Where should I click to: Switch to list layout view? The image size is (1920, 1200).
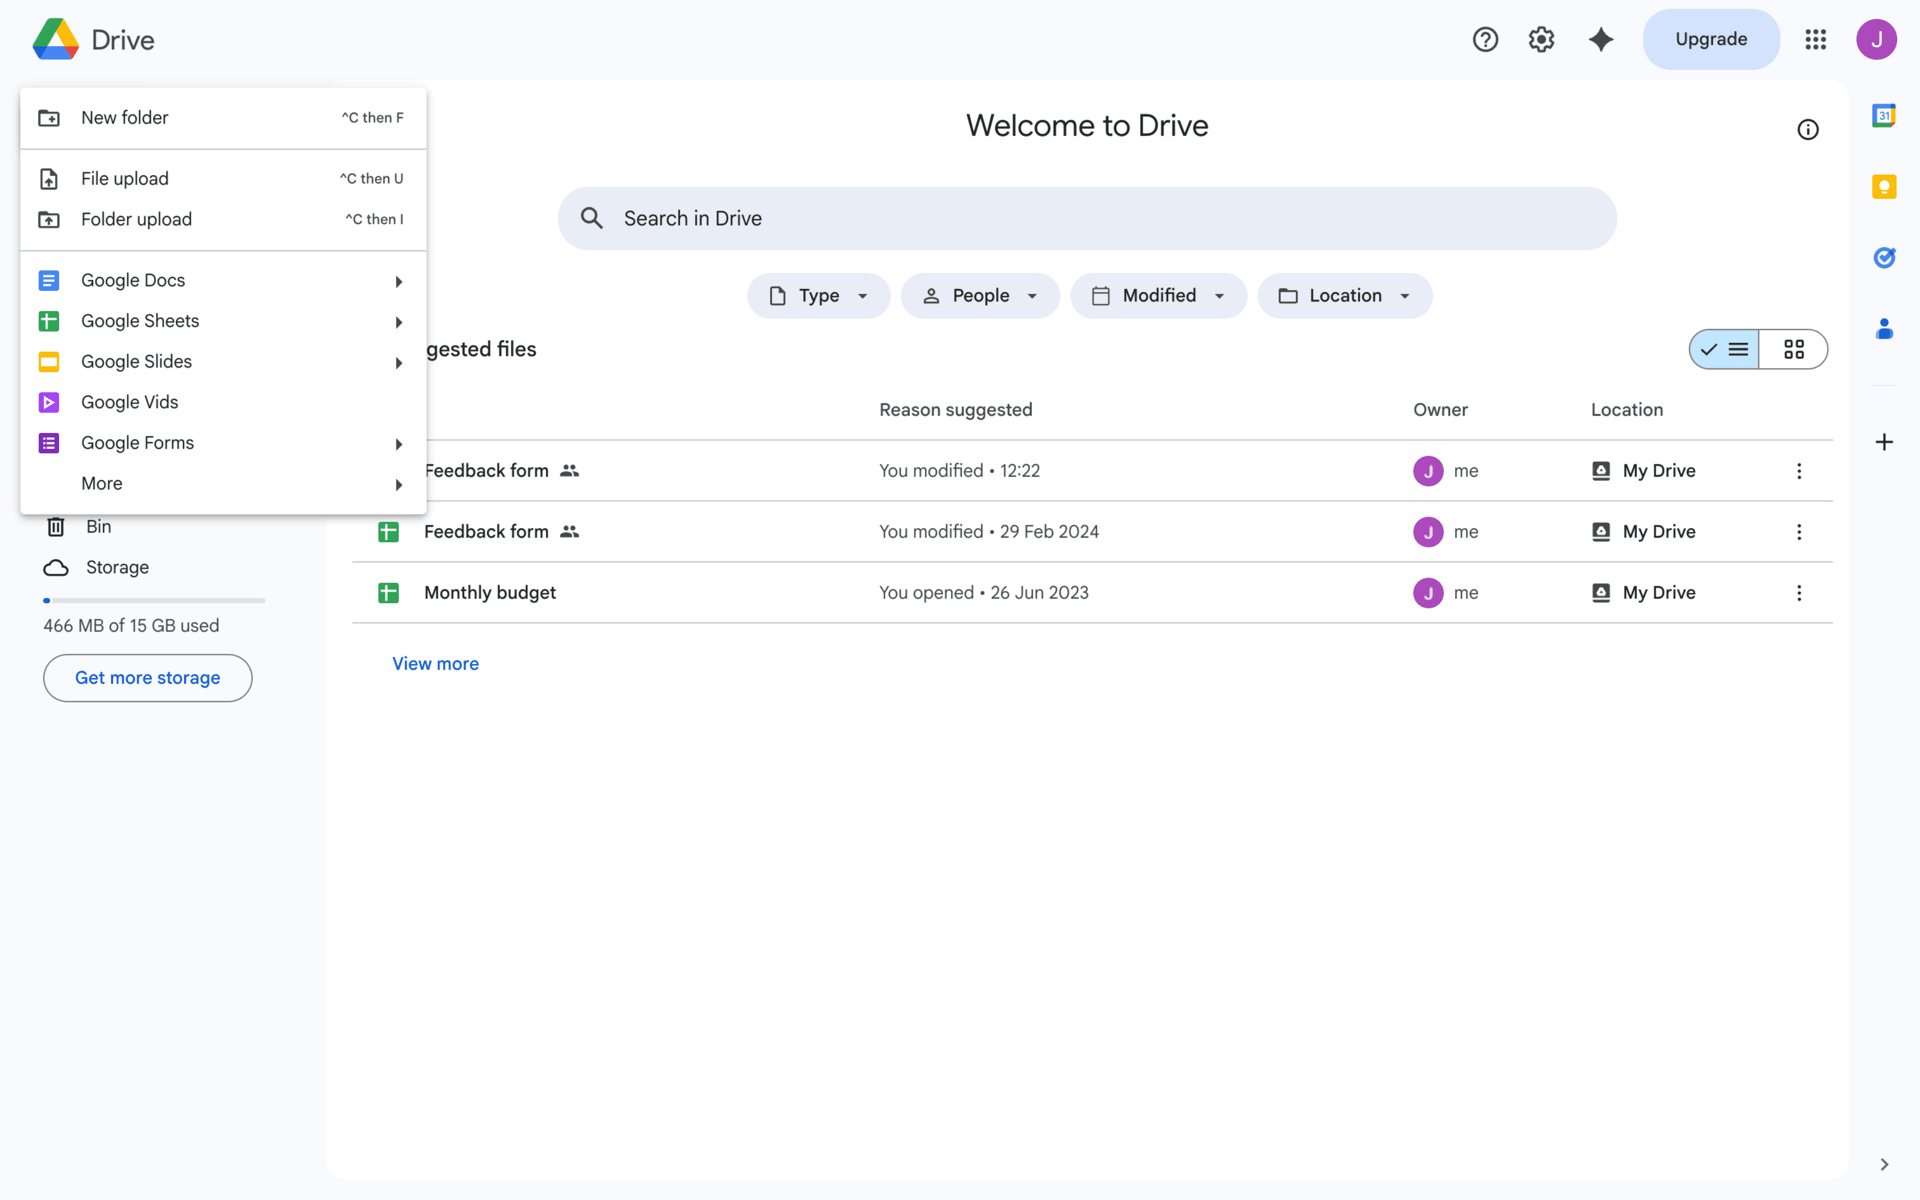[1725, 349]
